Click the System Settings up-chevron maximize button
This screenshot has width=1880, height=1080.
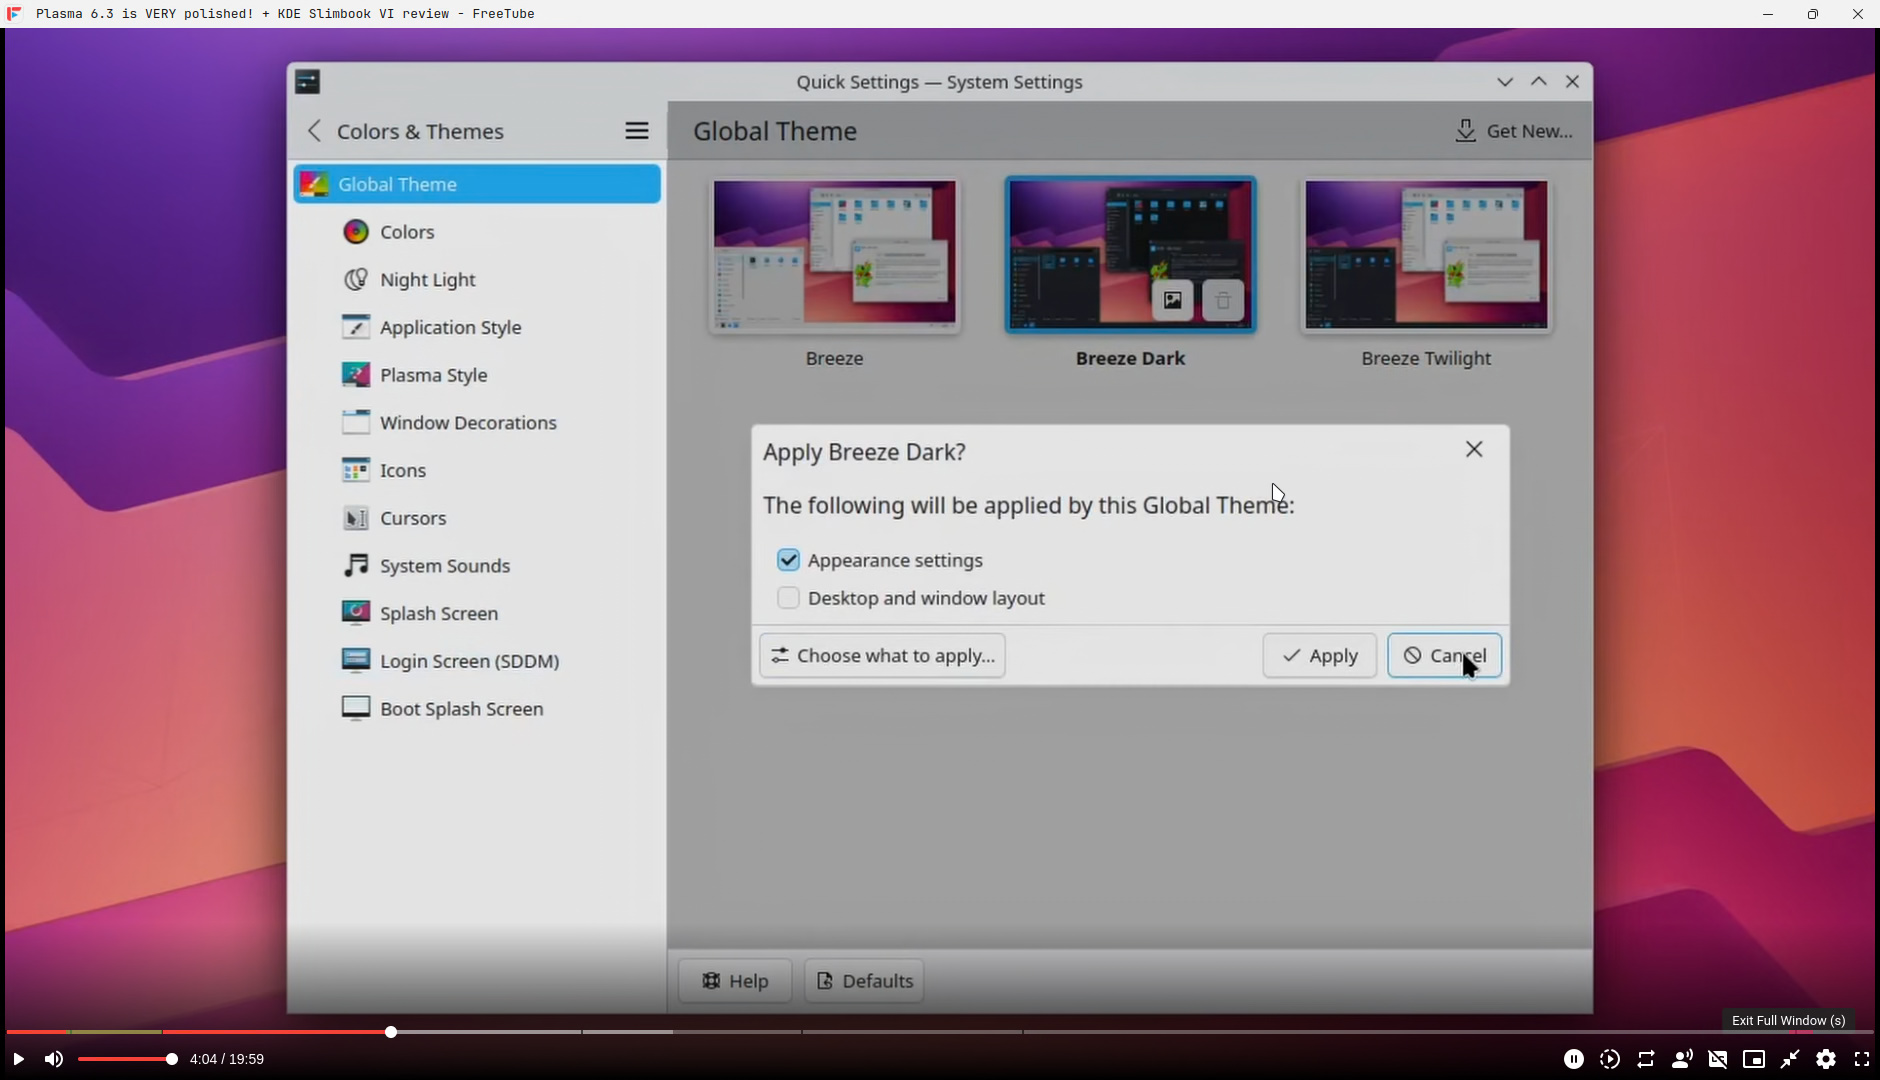(x=1539, y=82)
